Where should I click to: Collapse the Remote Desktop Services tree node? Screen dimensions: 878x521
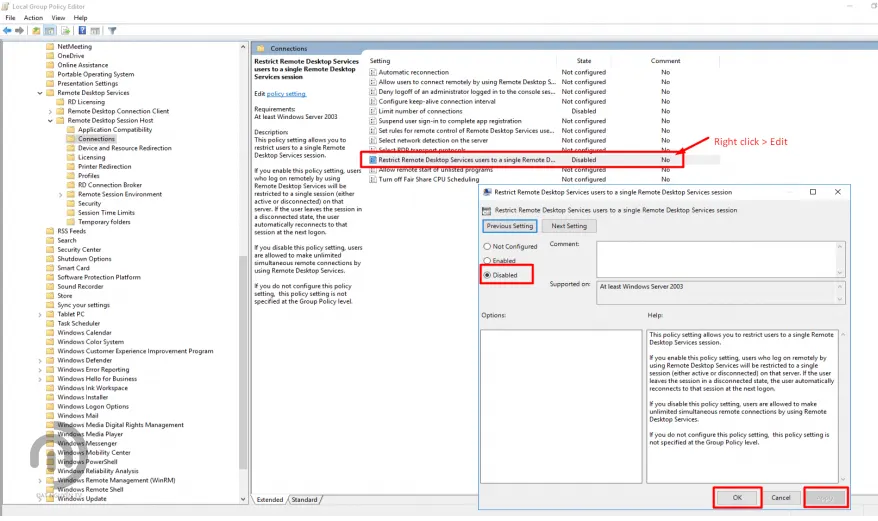coord(40,93)
